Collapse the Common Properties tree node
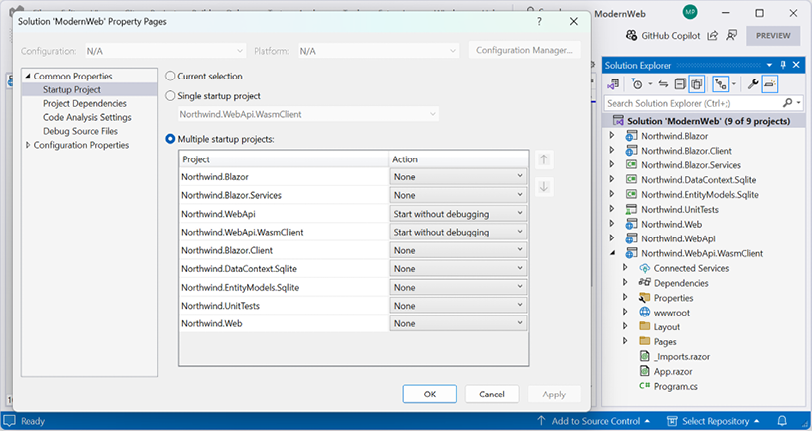Screen dimensions: 812x431 (28, 77)
